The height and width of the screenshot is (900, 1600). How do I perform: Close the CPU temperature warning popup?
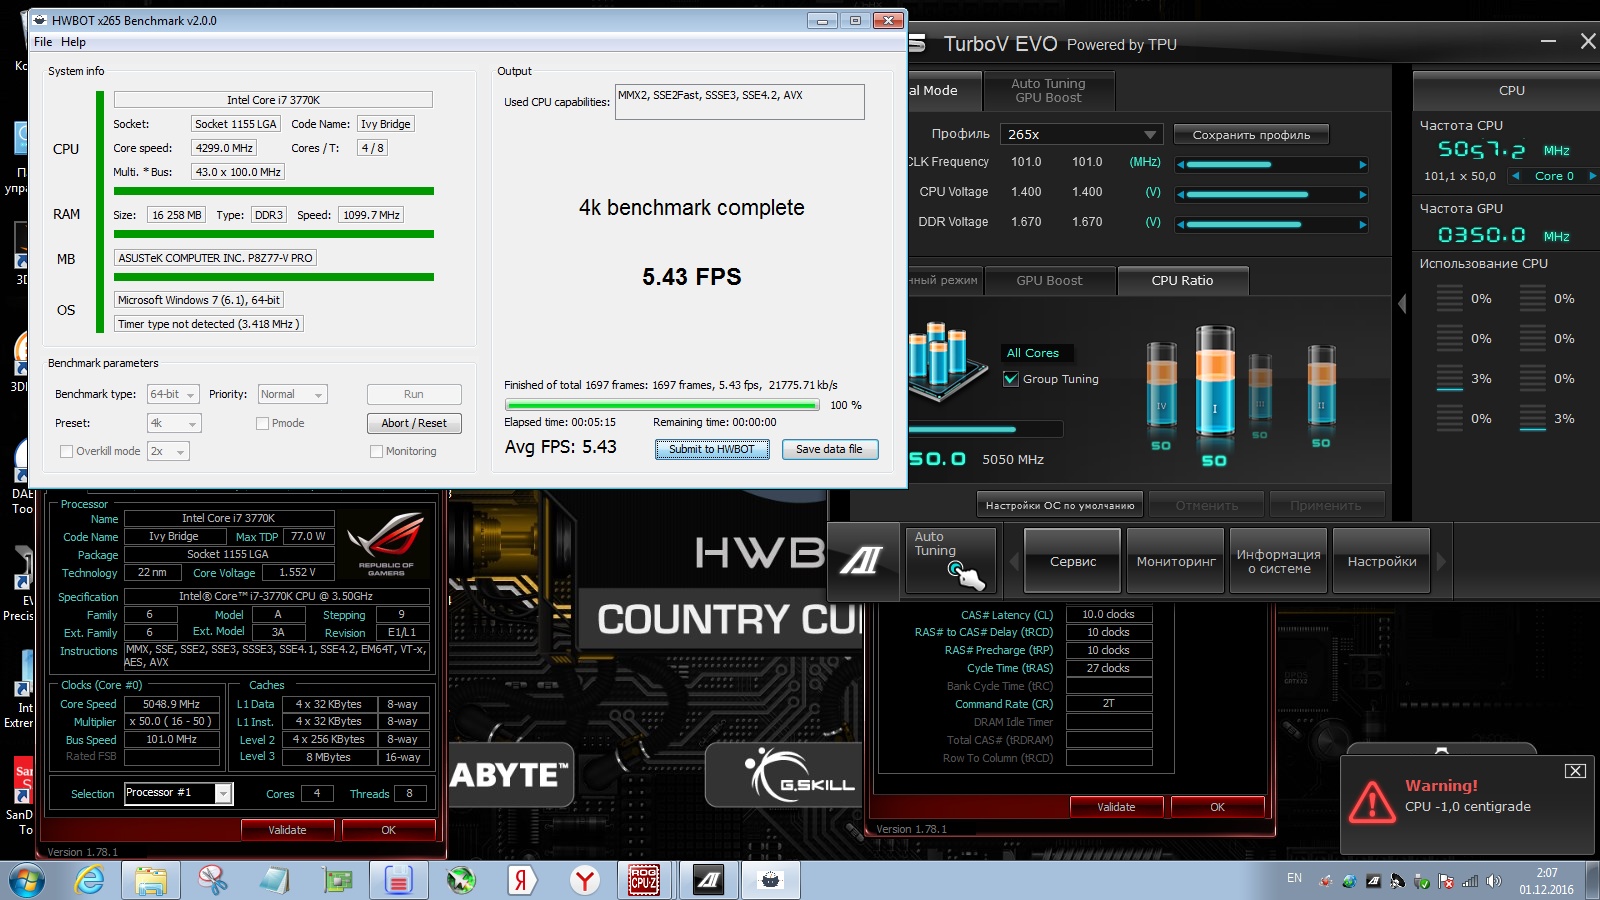tap(1575, 770)
